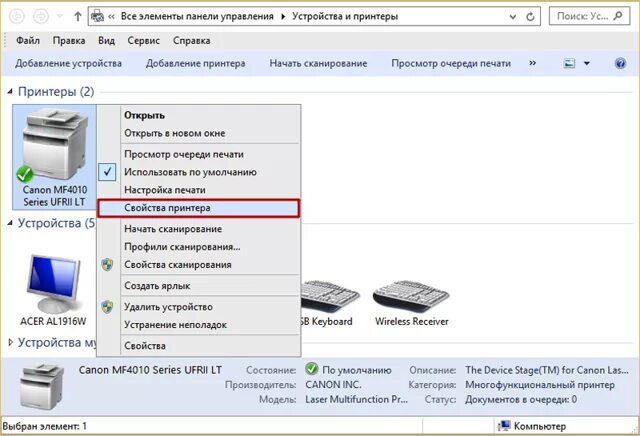Show more toolbar commands chevron

(x=532, y=63)
